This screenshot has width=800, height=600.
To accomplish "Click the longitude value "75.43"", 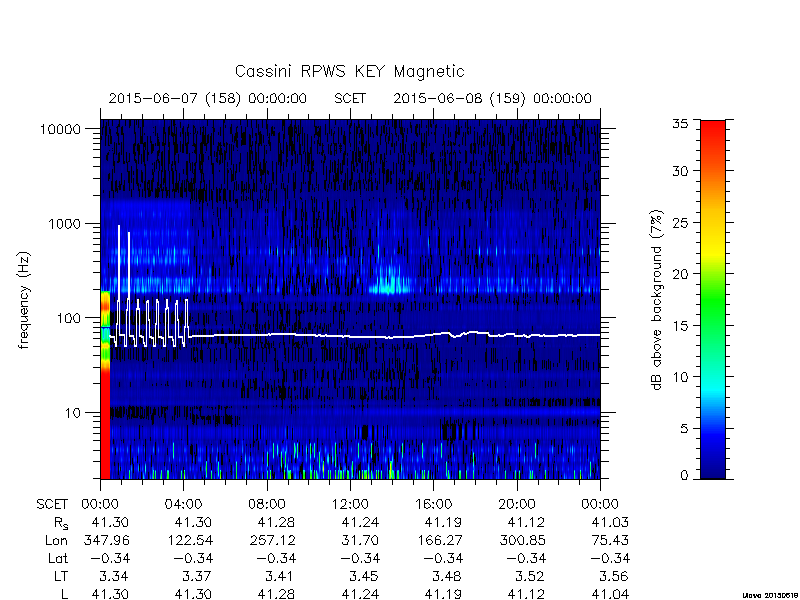I will pyautogui.click(x=610, y=540).
